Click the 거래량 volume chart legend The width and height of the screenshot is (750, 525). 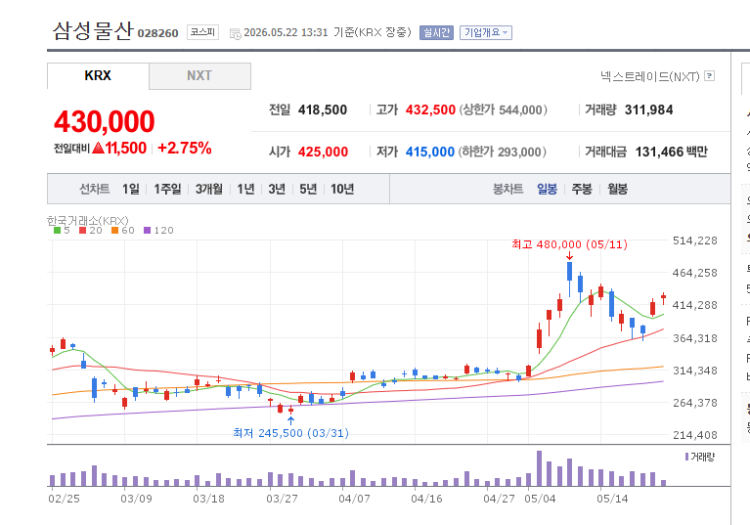click(700, 457)
